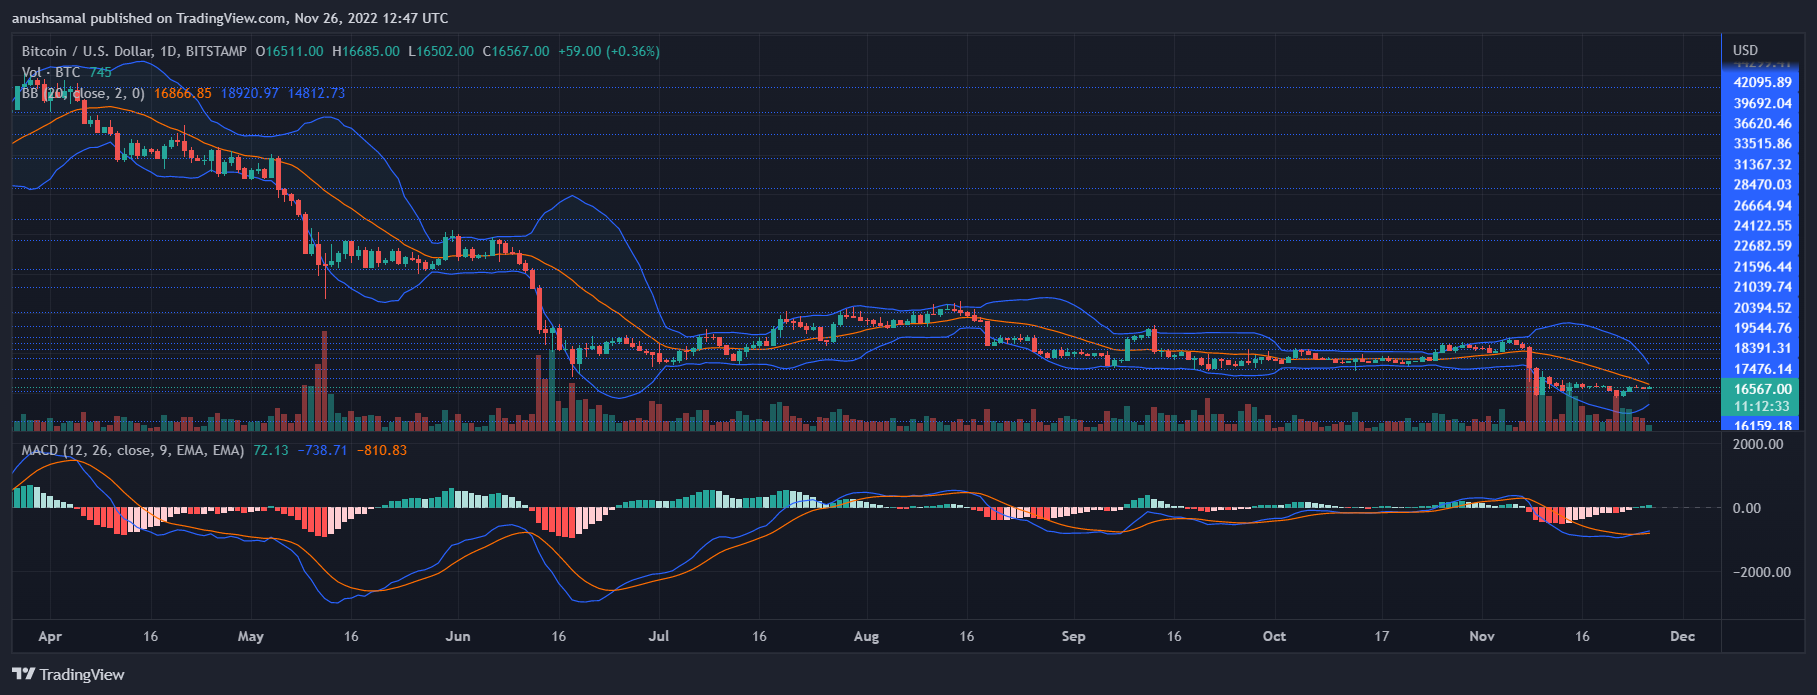Select the Nov label on time axis

1482,636
